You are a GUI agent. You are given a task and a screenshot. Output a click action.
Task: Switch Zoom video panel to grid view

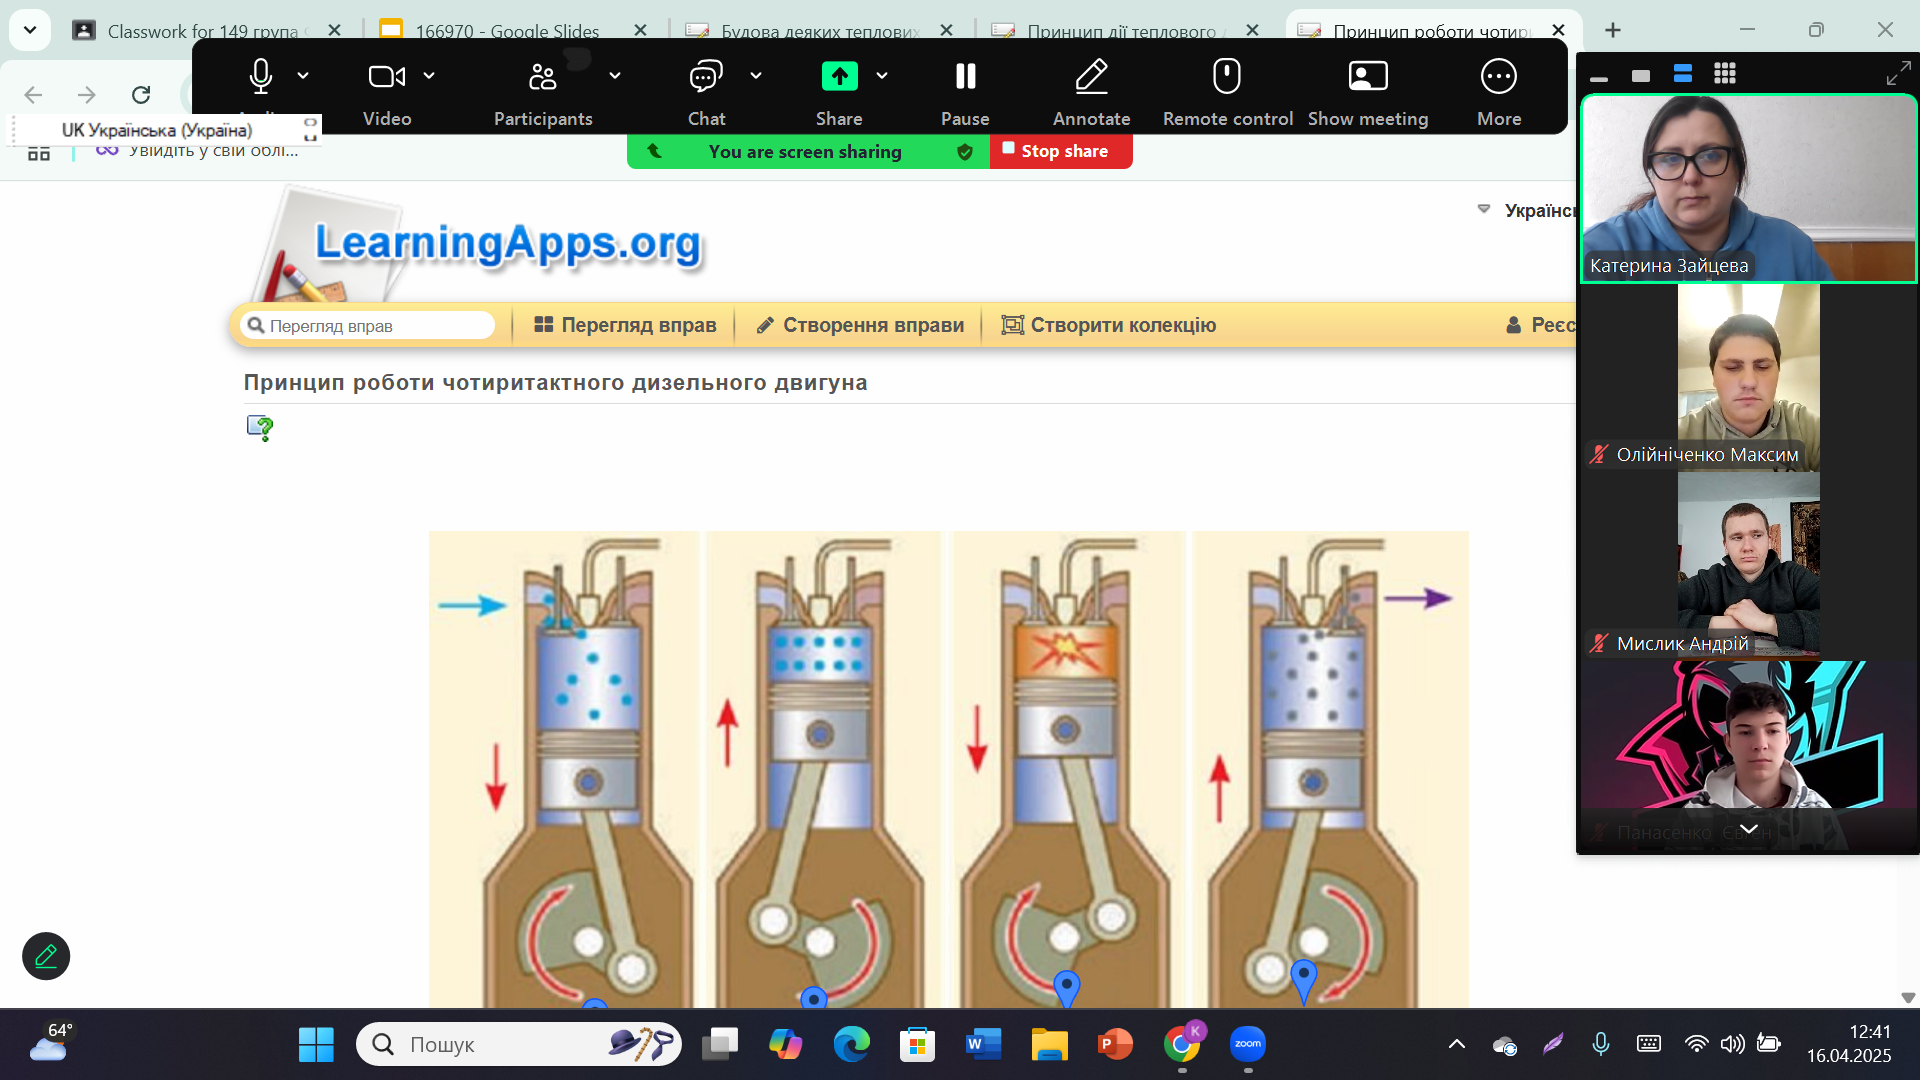pyautogui.click(x=1725, y=74)
